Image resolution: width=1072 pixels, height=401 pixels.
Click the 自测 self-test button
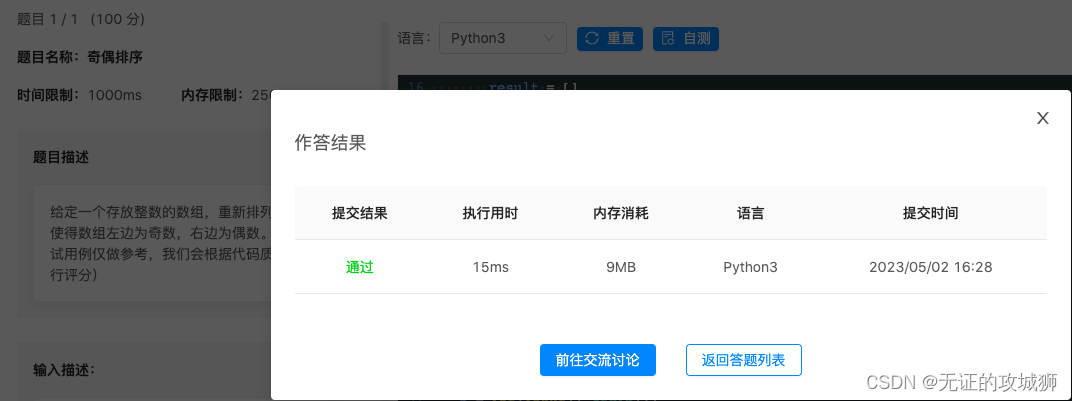686,38
